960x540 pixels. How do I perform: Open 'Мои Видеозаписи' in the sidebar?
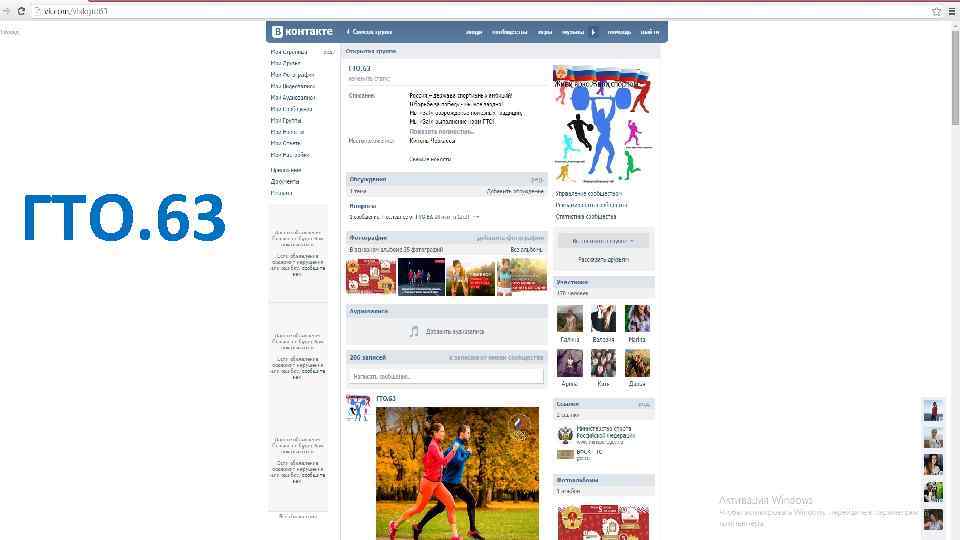(x=293, y=86)
